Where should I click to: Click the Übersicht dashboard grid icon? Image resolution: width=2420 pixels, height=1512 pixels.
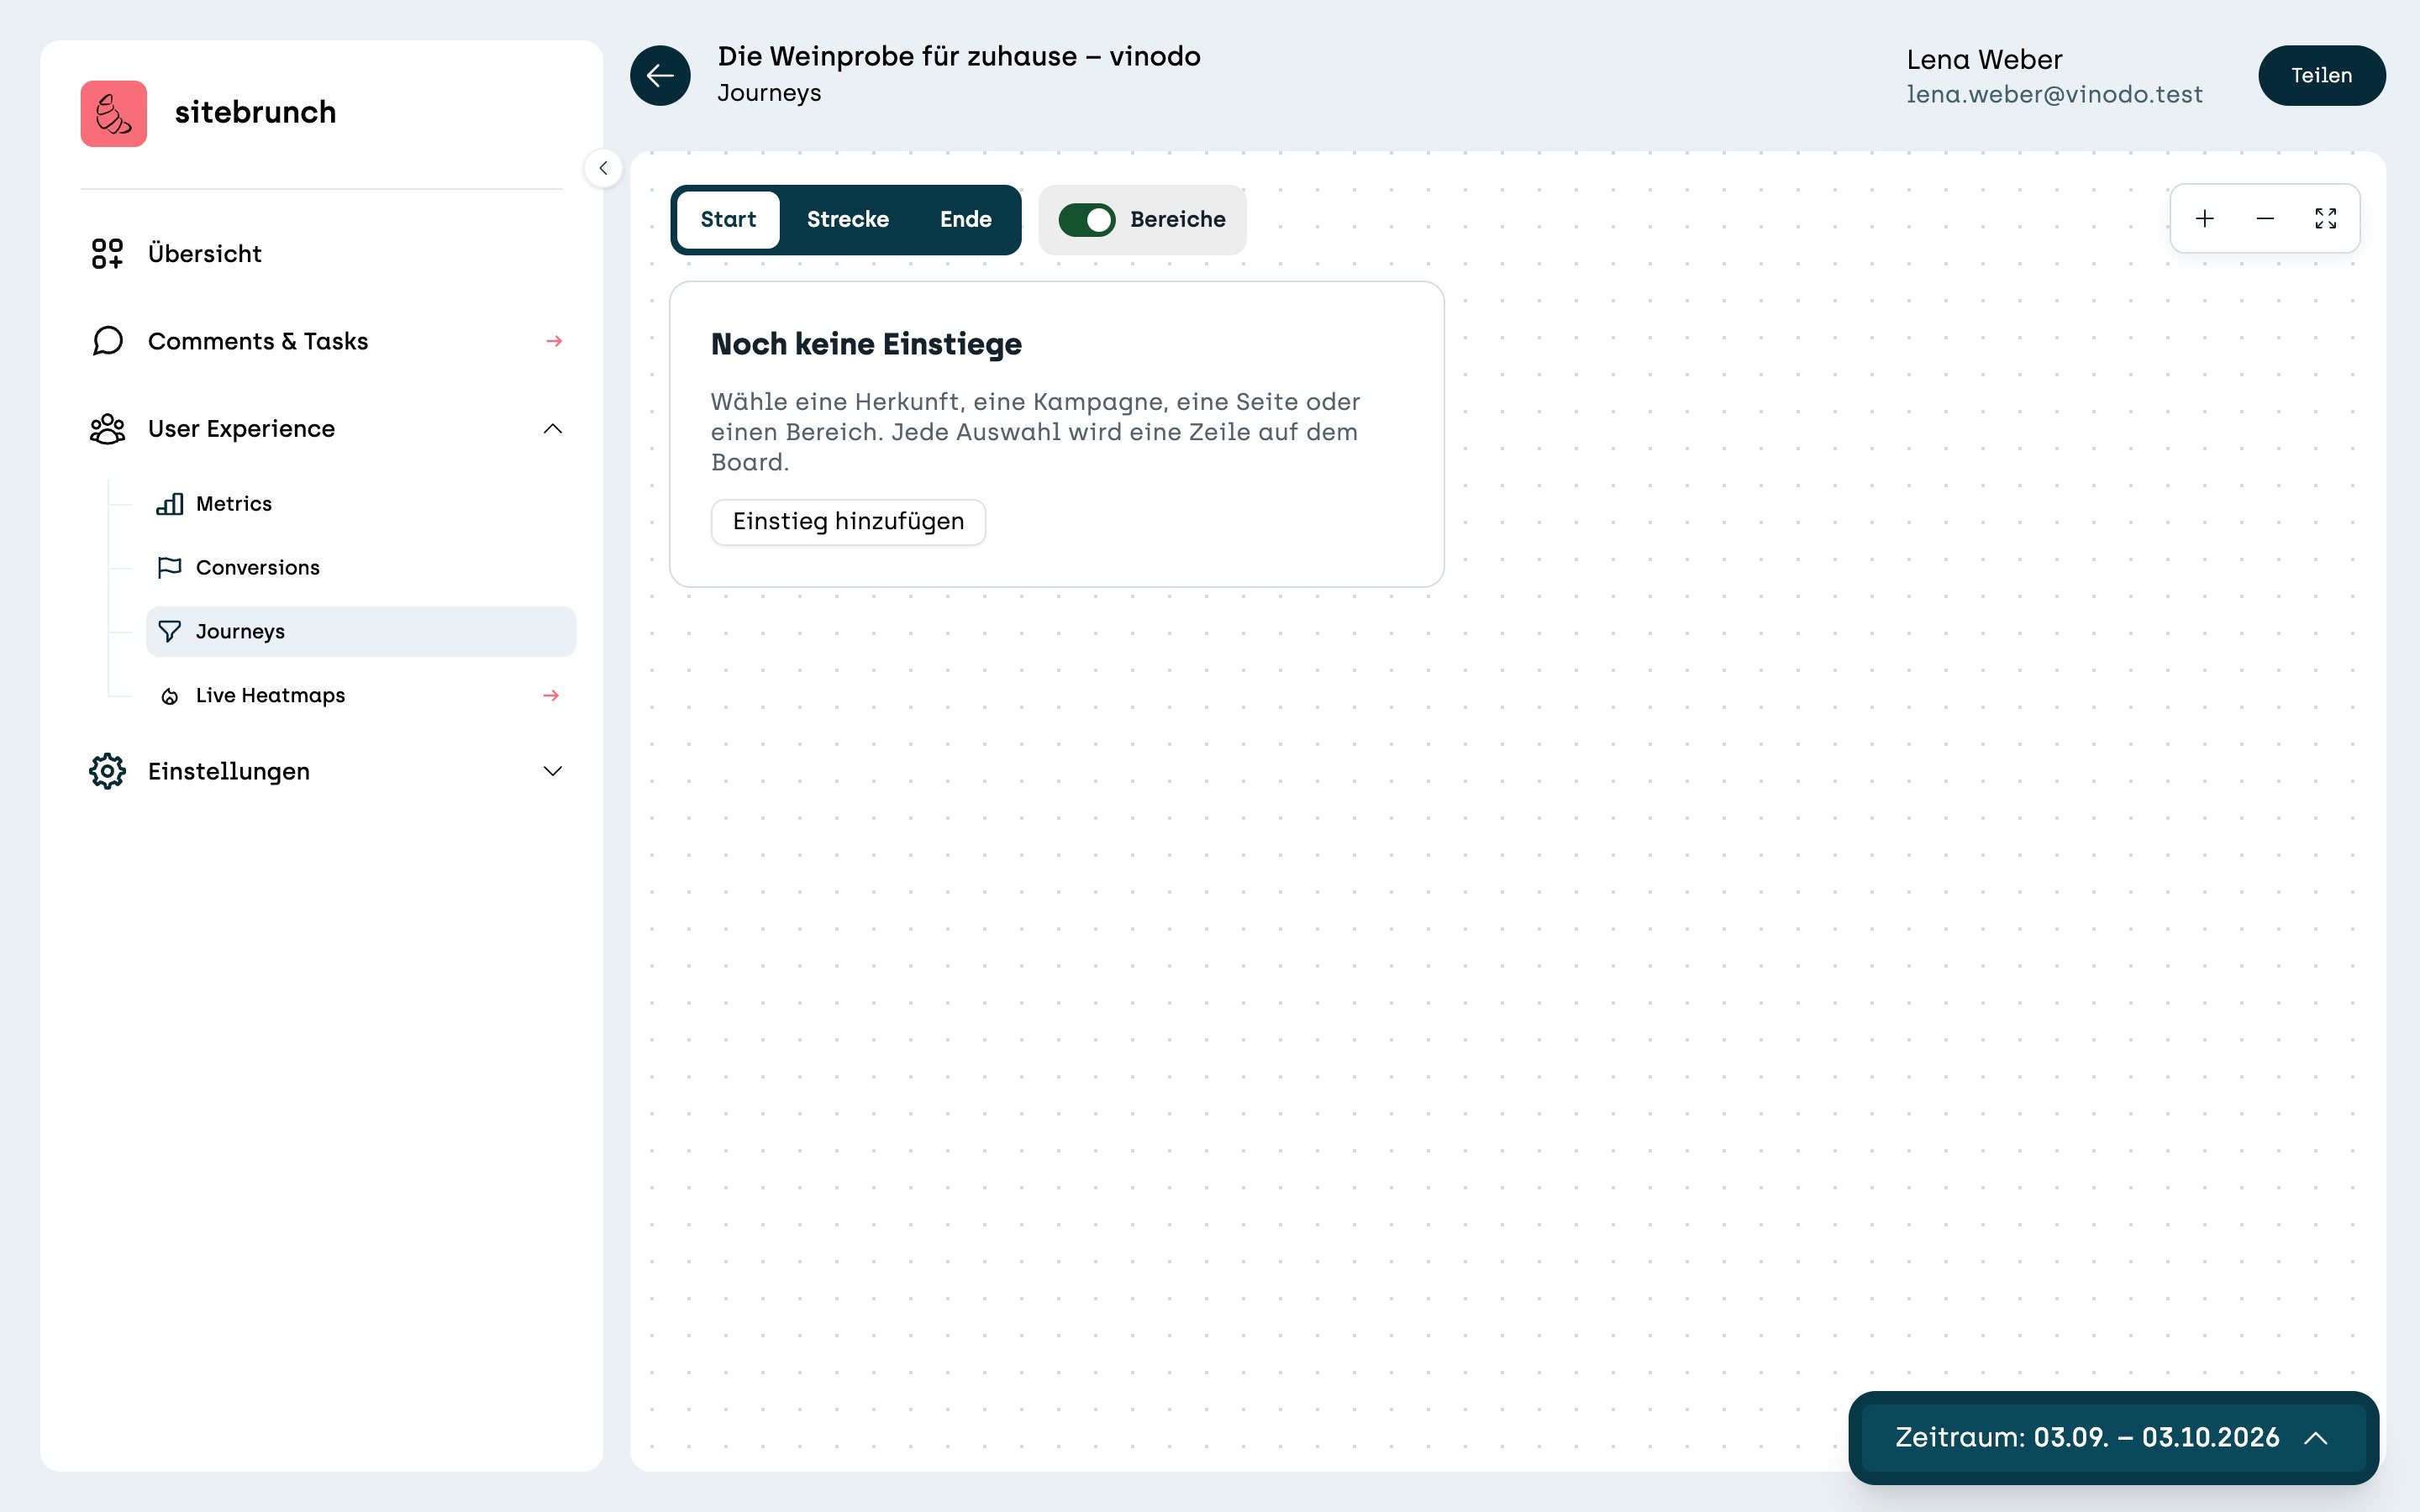coord(107,254)
